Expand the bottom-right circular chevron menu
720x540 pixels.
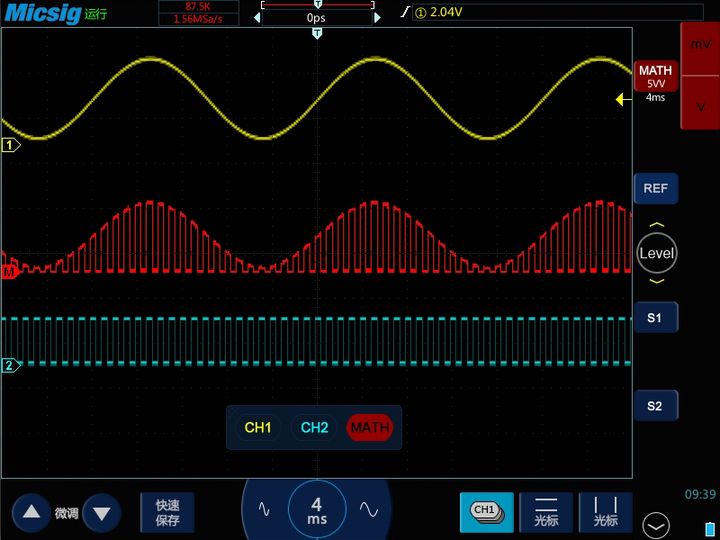[657, 523]
